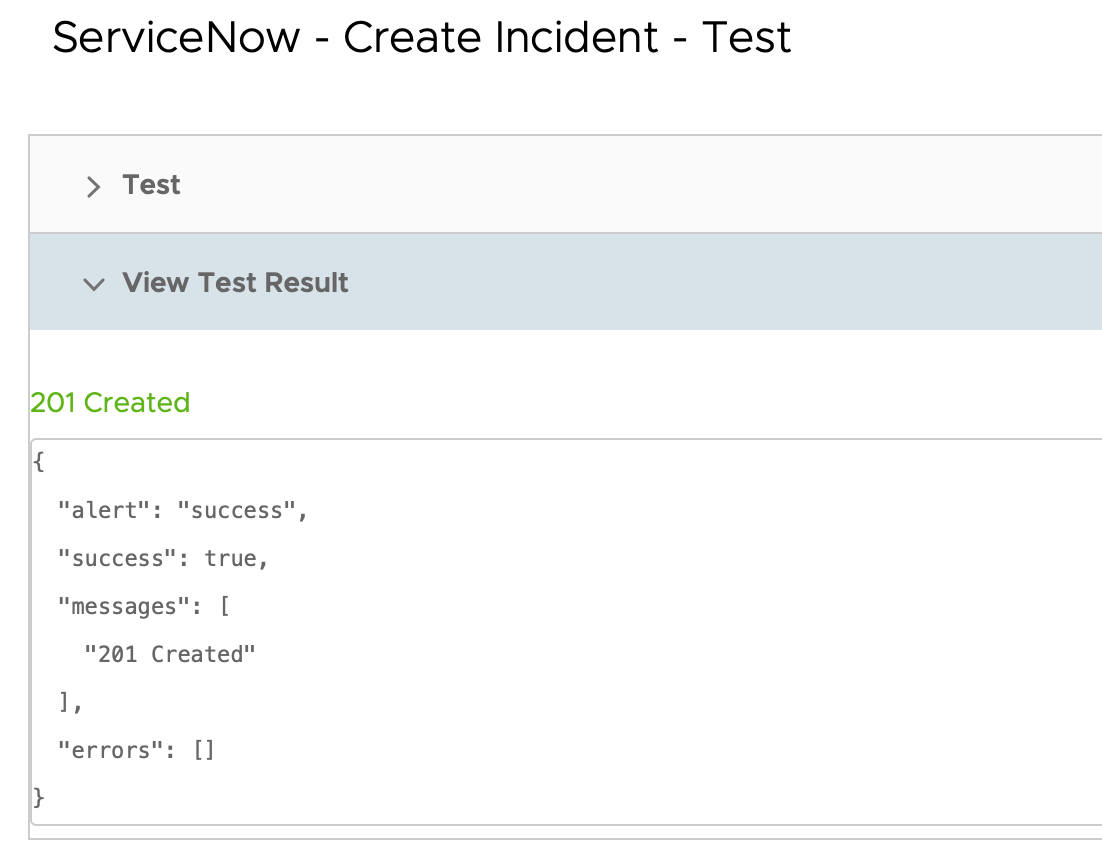Click the success true line in the JSON
Screen dimensions: 1102x848
click(x=163, y=558)
